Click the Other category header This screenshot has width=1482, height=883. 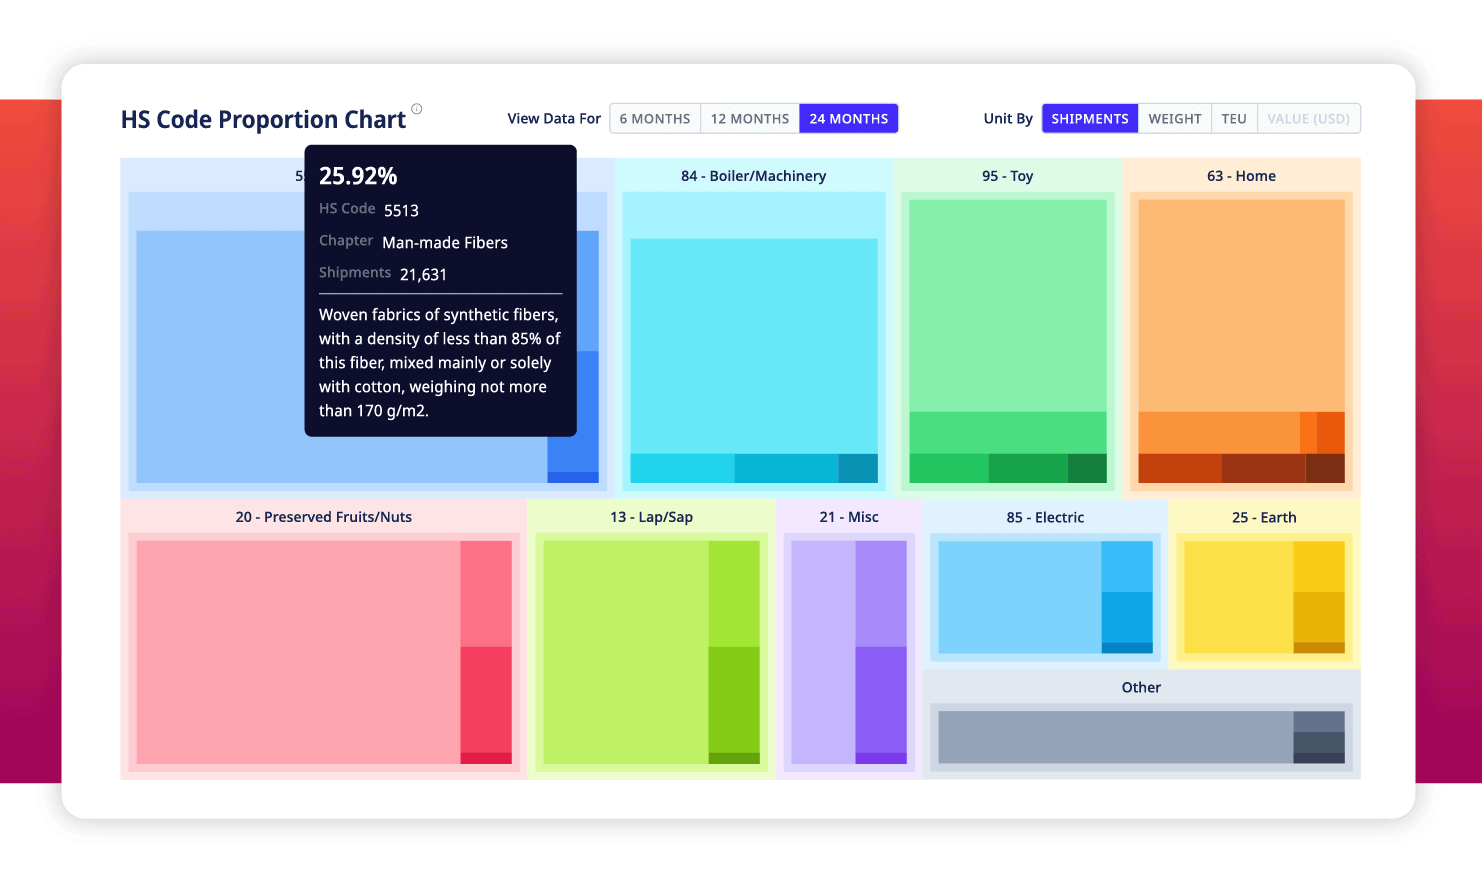[1141, 687]
